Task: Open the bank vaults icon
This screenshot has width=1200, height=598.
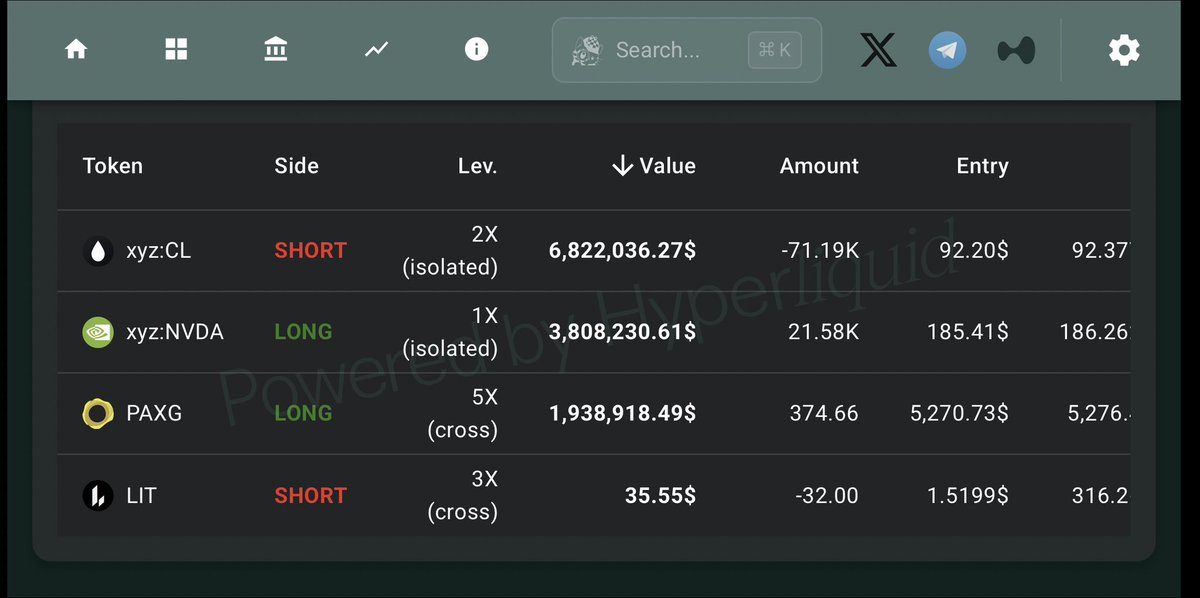Action: point(276,49)
